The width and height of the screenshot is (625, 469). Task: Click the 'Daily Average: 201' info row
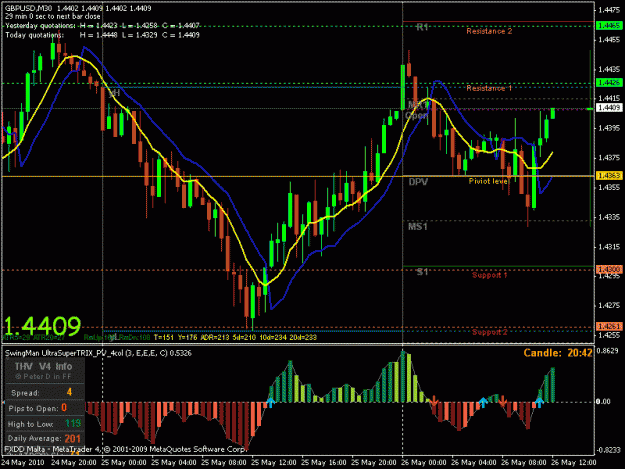[x=45, y=438]
